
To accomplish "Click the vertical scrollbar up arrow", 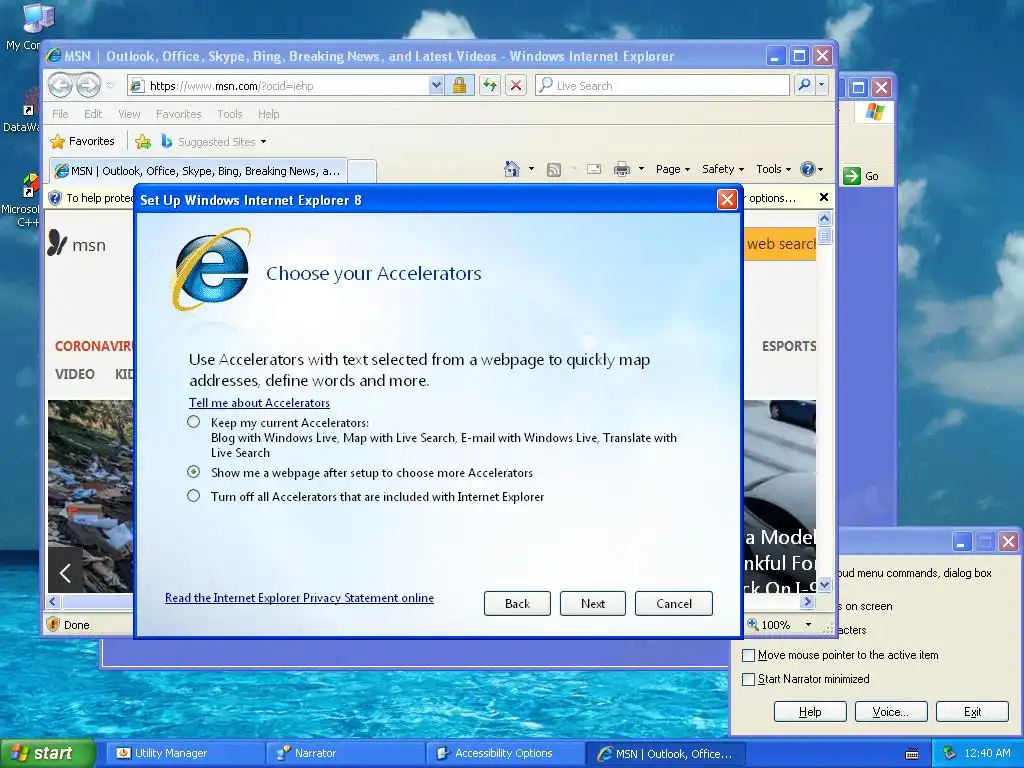I will pyautogui.click(x=824, y=218).
